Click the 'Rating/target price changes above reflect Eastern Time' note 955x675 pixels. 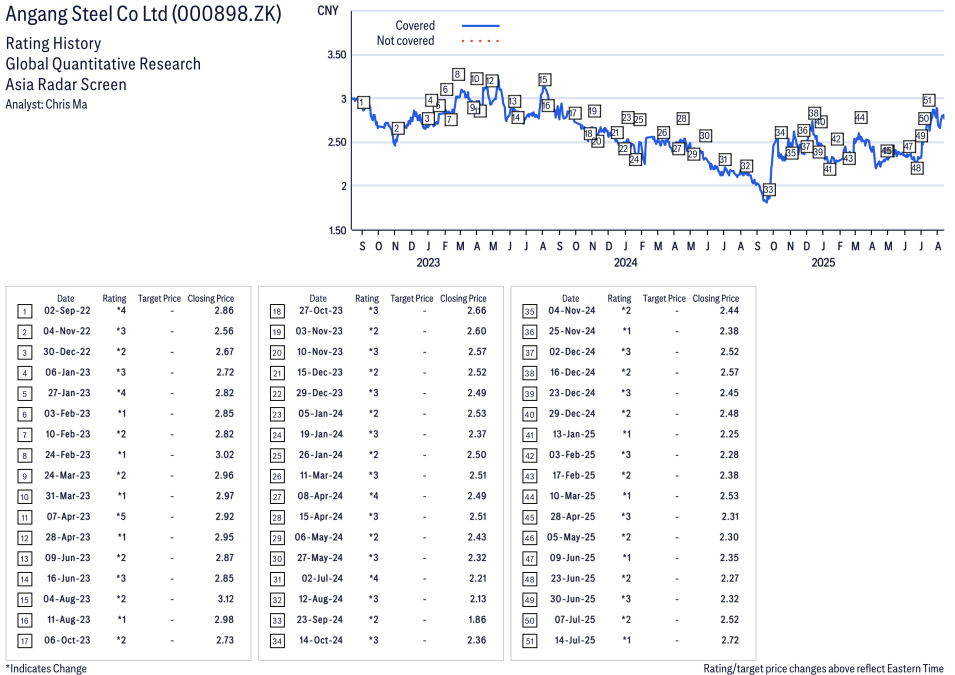coord(823,668)
